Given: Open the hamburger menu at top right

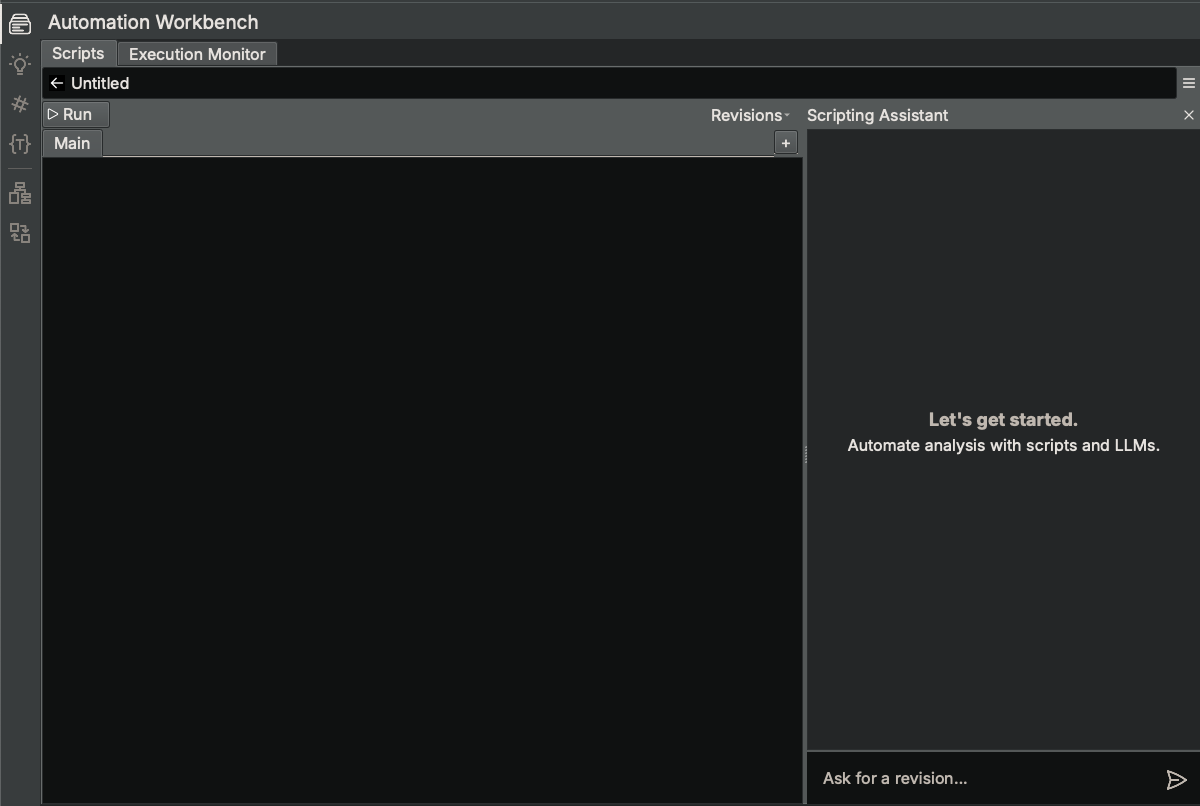Looking at the screenshot, I should pyautogui.click(x=1188, y=83).
